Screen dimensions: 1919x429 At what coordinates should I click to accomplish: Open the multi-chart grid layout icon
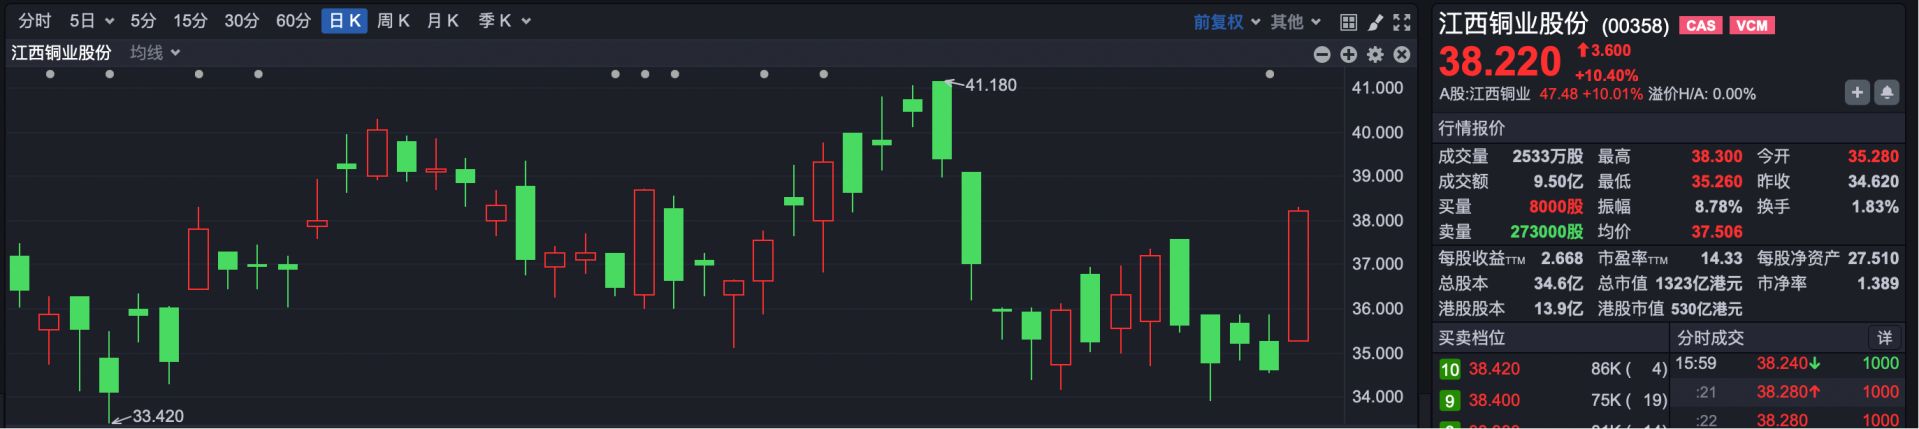[1348, 22]
